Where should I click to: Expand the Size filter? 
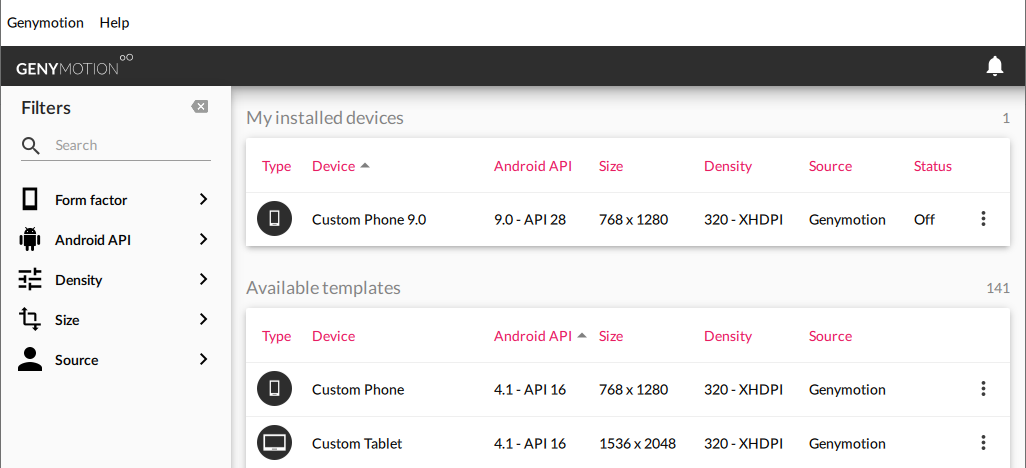pos(203,319)
